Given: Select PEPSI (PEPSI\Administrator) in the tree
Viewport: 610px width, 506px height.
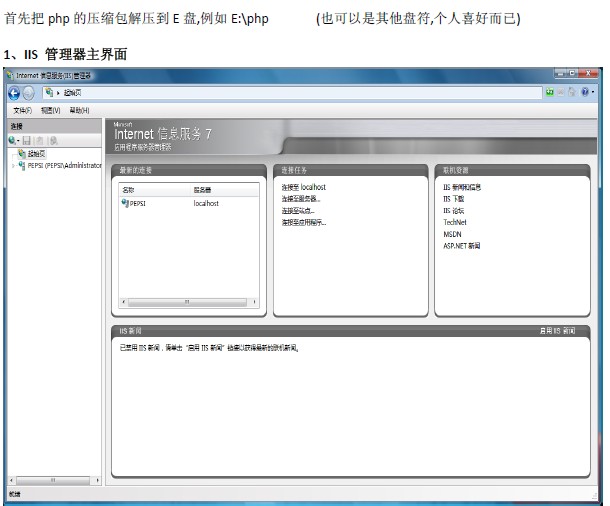Looking at the screenshot, I should [65, 166].
